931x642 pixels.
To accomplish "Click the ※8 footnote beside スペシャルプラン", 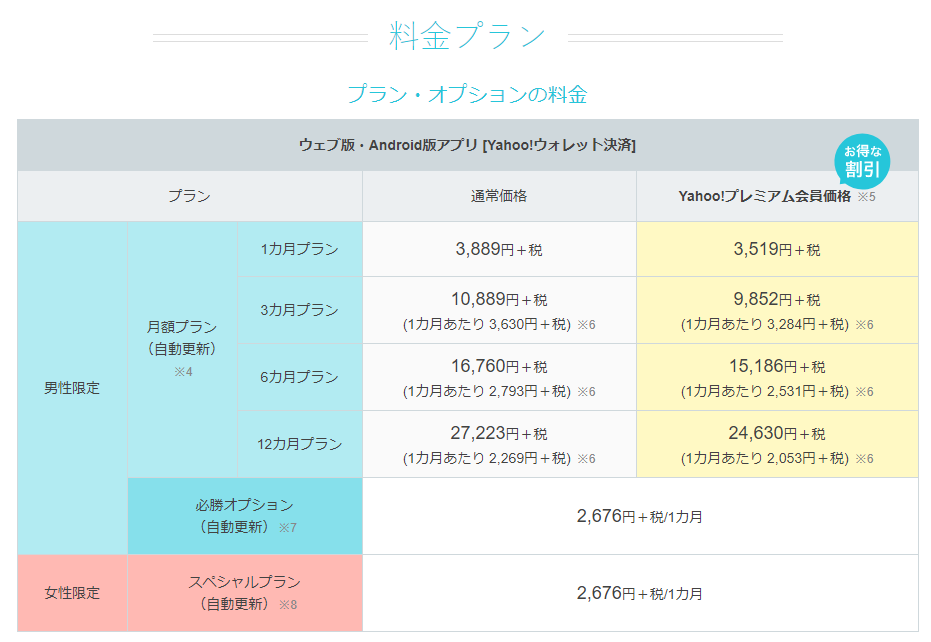I will (x=288, y=604).
